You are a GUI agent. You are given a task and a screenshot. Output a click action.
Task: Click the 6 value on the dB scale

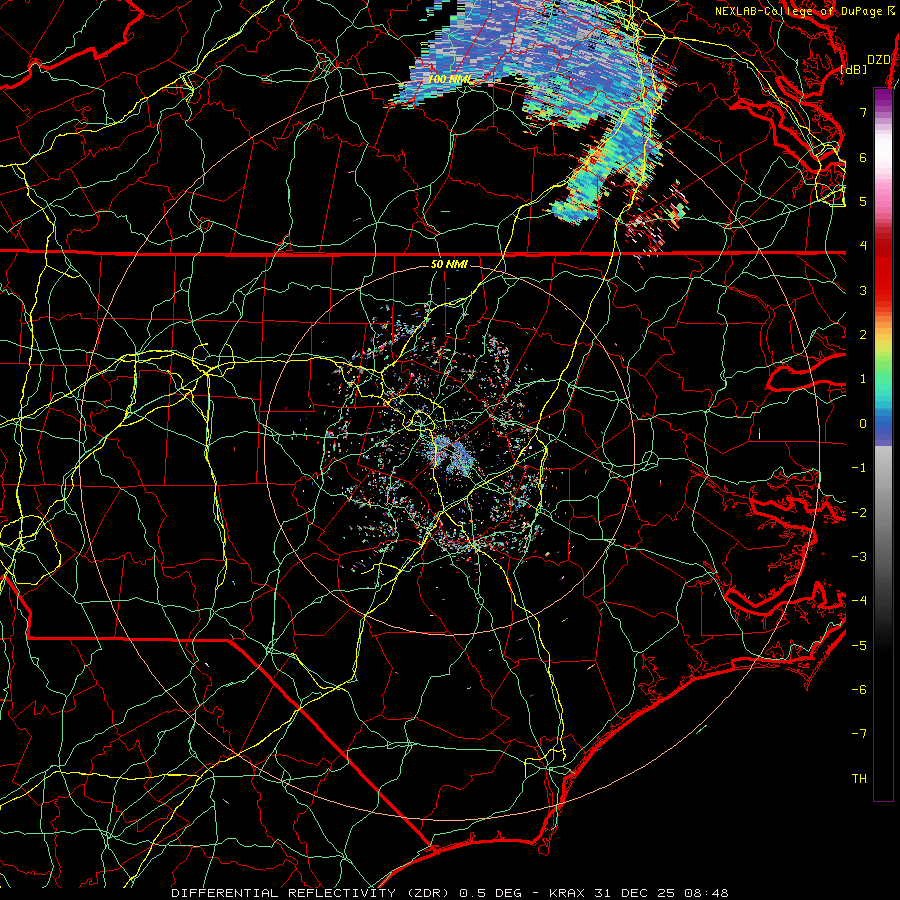point(863,157)
